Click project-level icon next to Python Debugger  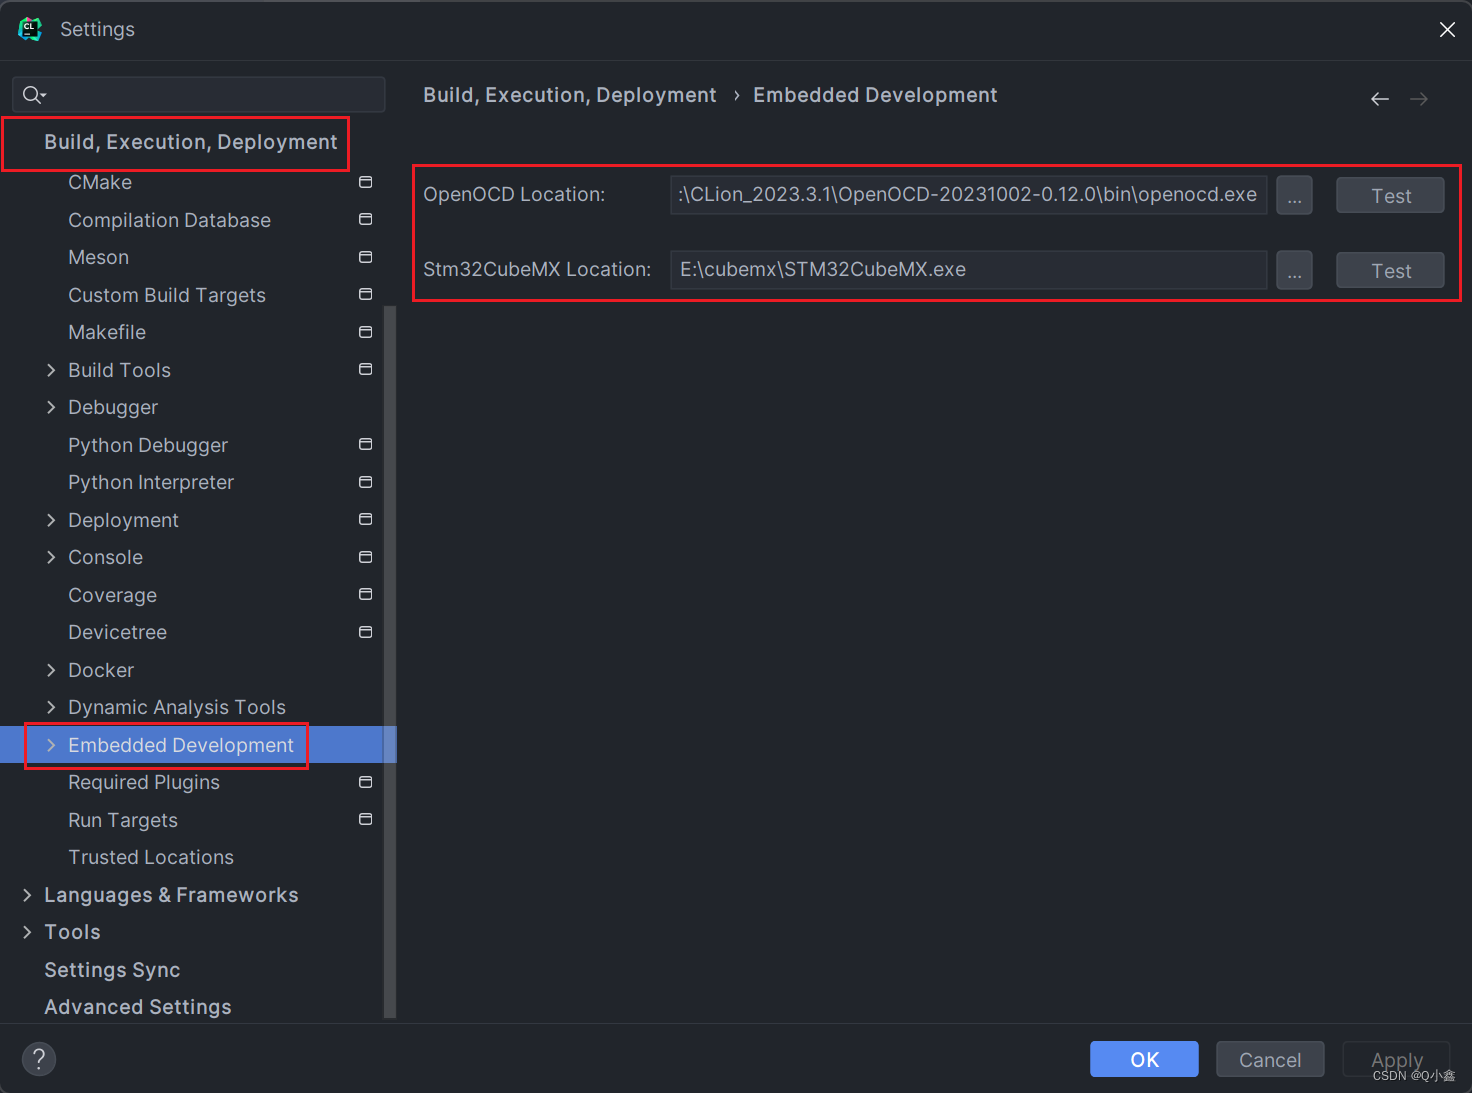click(366, 444)
